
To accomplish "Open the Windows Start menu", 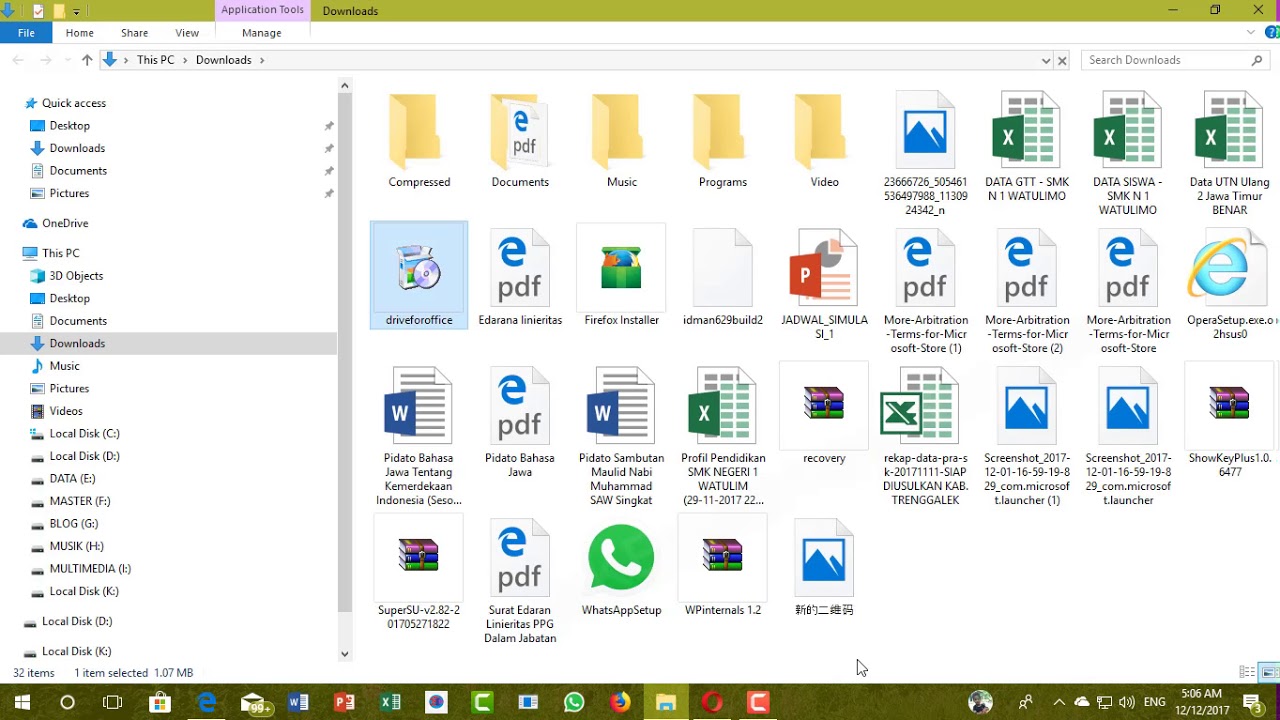I will [x=21, y=702].
